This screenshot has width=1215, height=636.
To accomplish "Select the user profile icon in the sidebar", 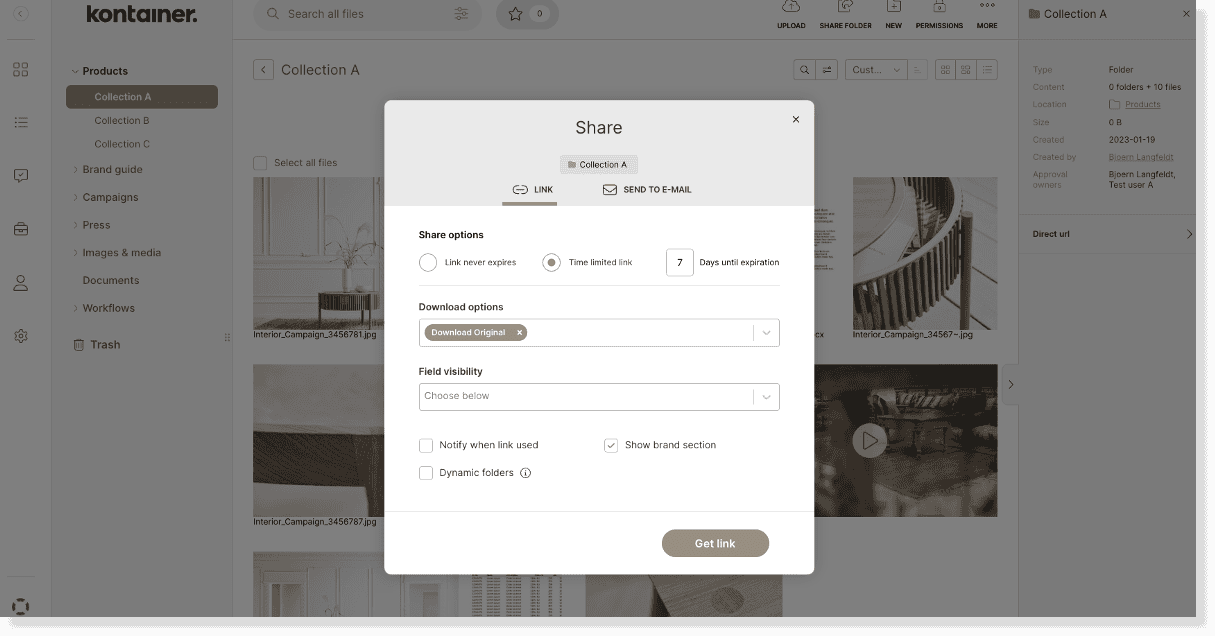I will point(21,283).
